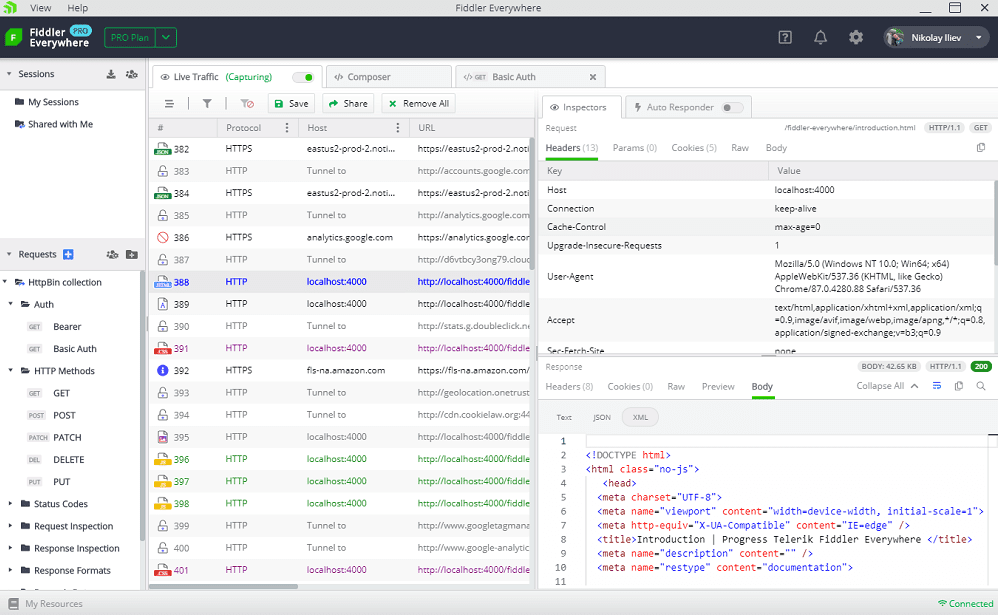Select session 392 fls-na.amazon.com row
998x615 pixels.
pos(342,370)
